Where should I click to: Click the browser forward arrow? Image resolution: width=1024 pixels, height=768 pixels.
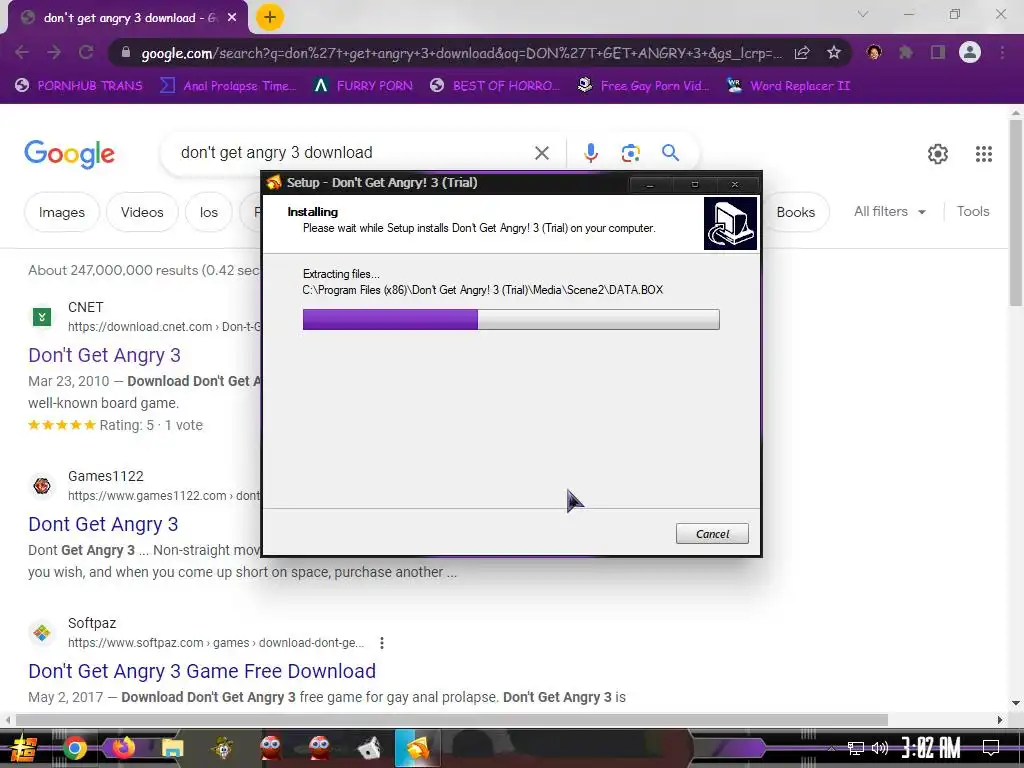[54, 52]
